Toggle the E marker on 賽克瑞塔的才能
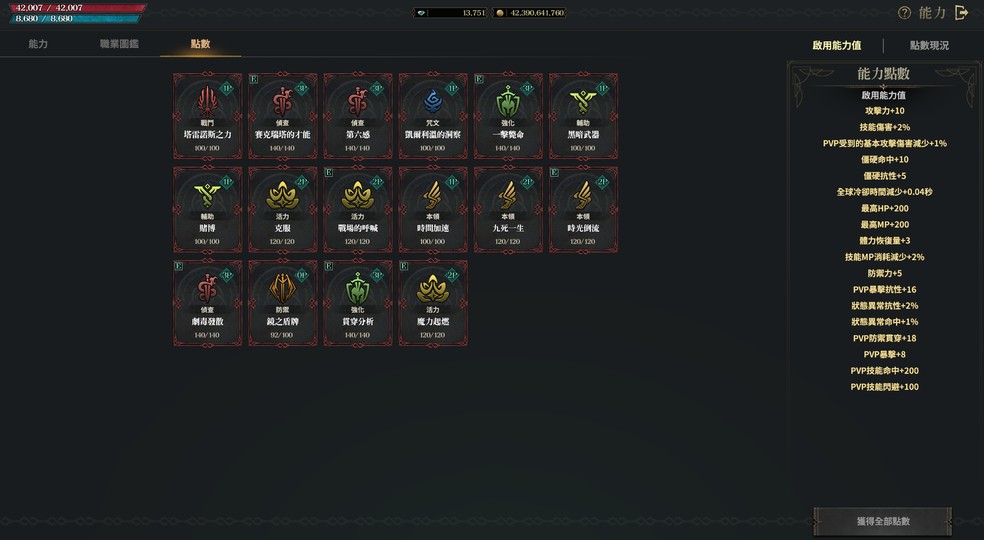This screenshot has width=984, height=540. click(x=254, y=79)
